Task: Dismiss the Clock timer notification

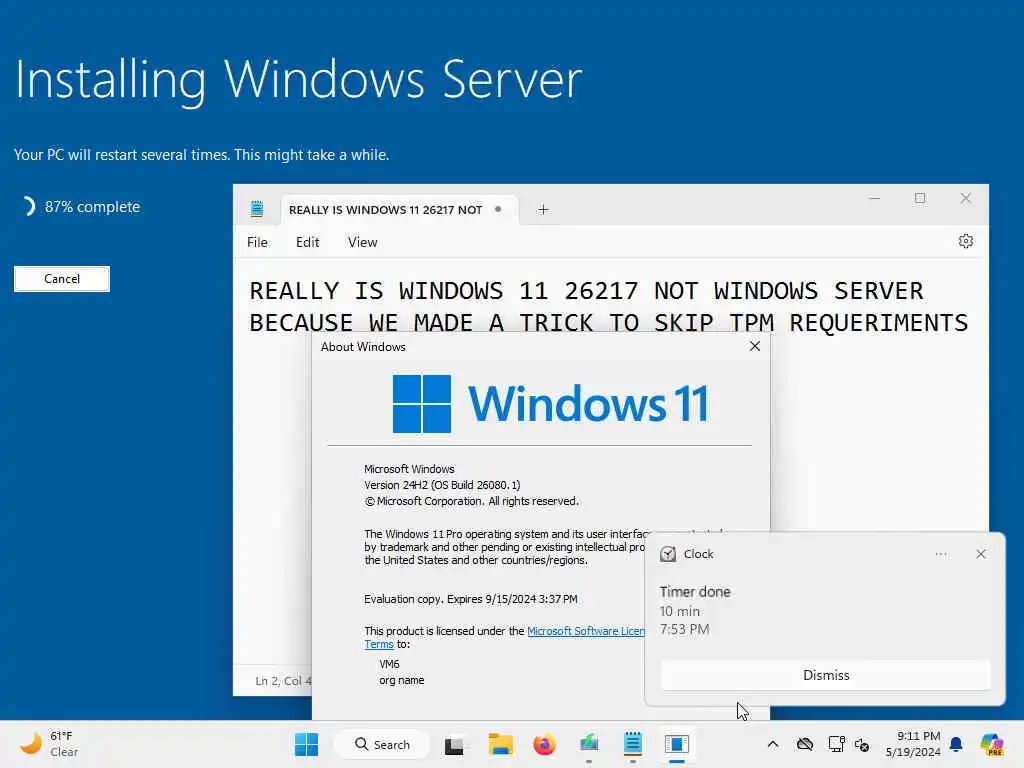Action: pyautogui.click(x=825, y=675)
